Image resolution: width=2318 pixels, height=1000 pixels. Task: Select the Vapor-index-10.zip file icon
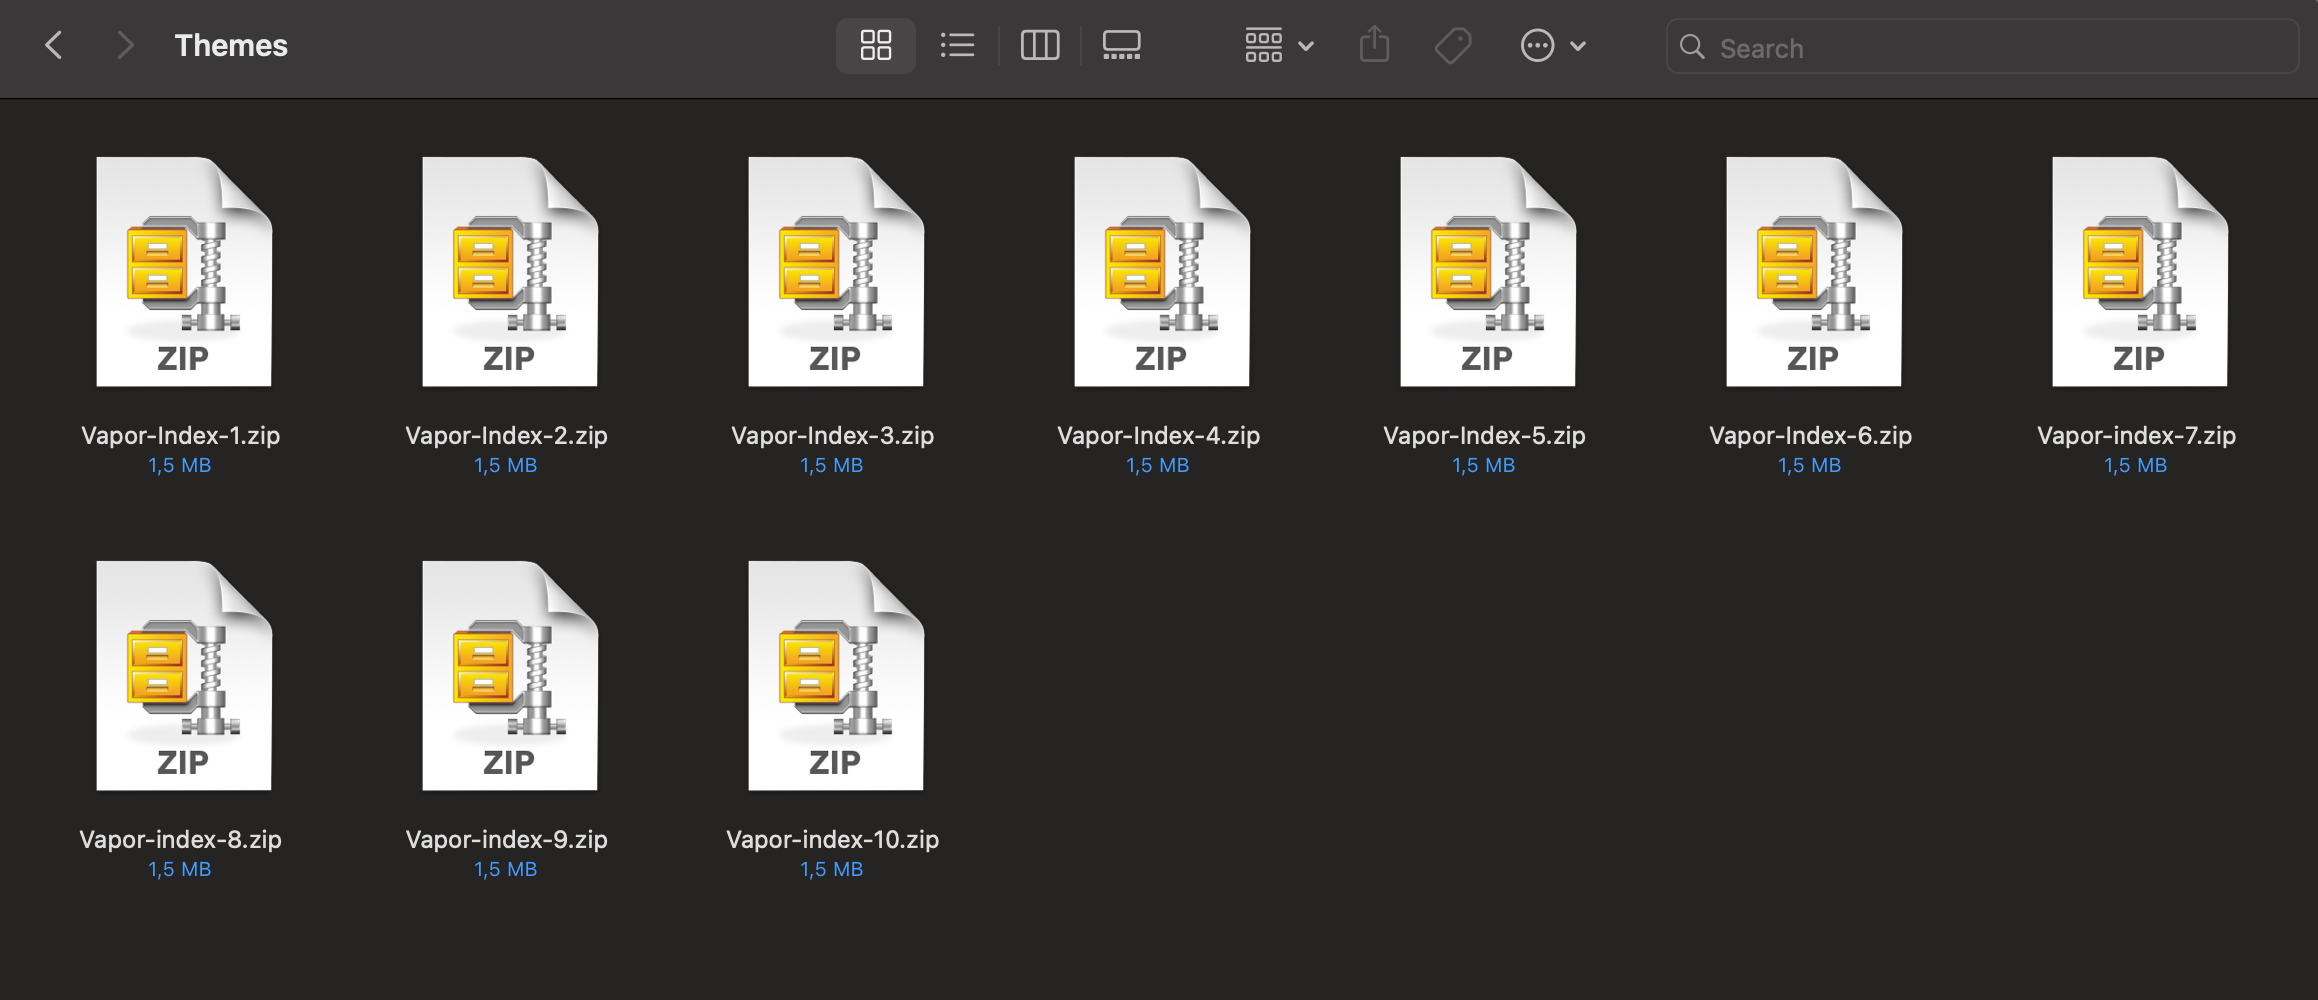point(836,676)
